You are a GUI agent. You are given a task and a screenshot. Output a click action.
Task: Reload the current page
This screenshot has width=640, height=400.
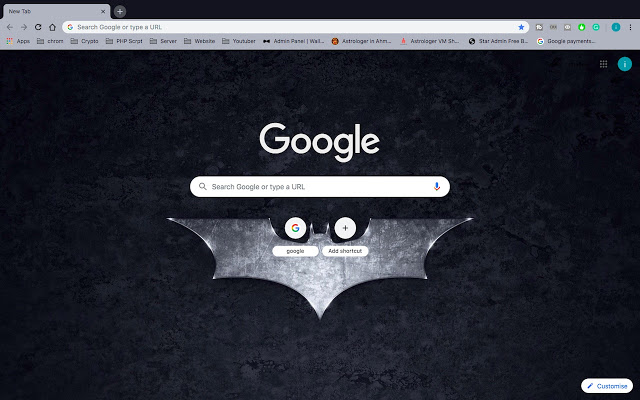tap(38, 27)
